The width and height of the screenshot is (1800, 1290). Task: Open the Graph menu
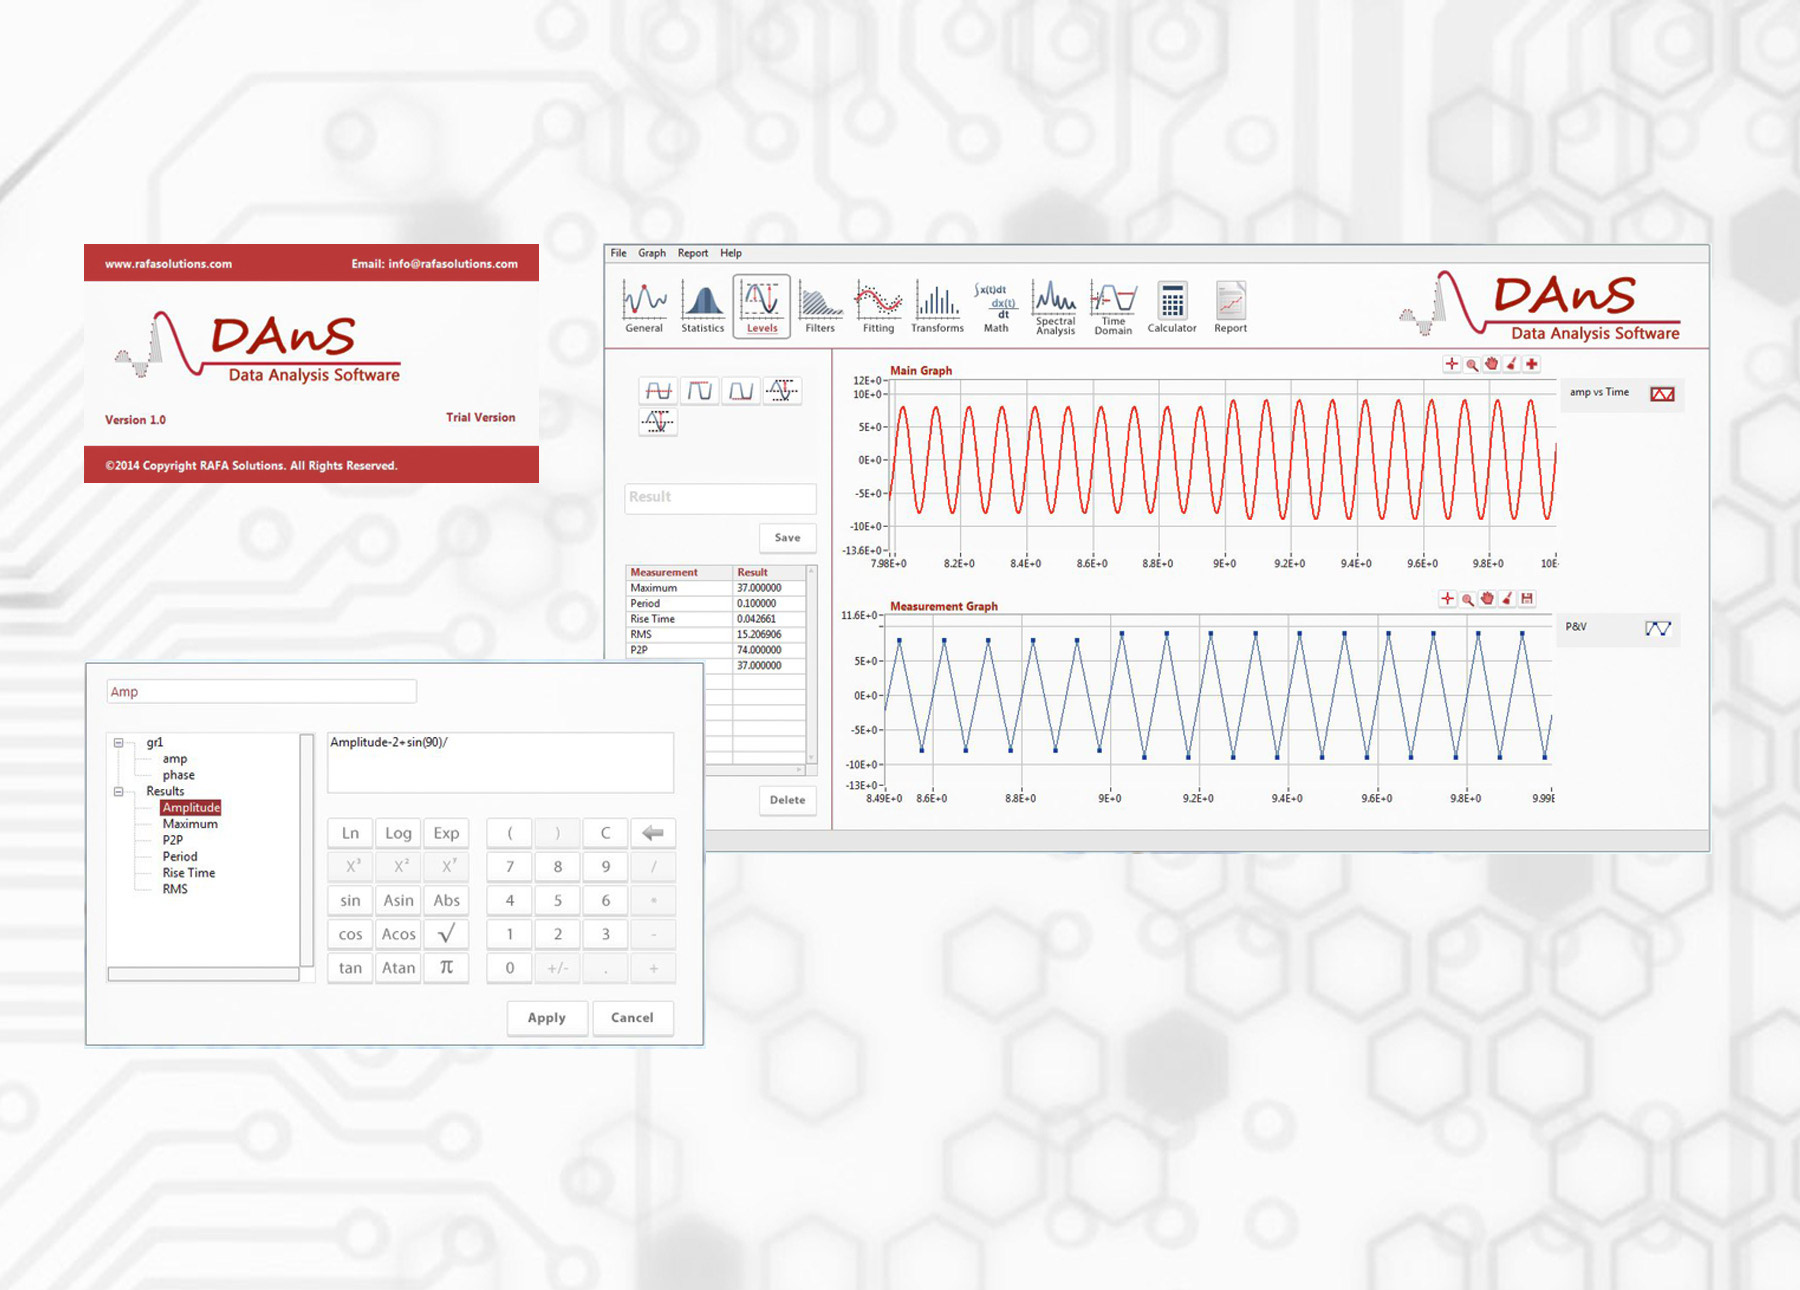tap(652, 253)
